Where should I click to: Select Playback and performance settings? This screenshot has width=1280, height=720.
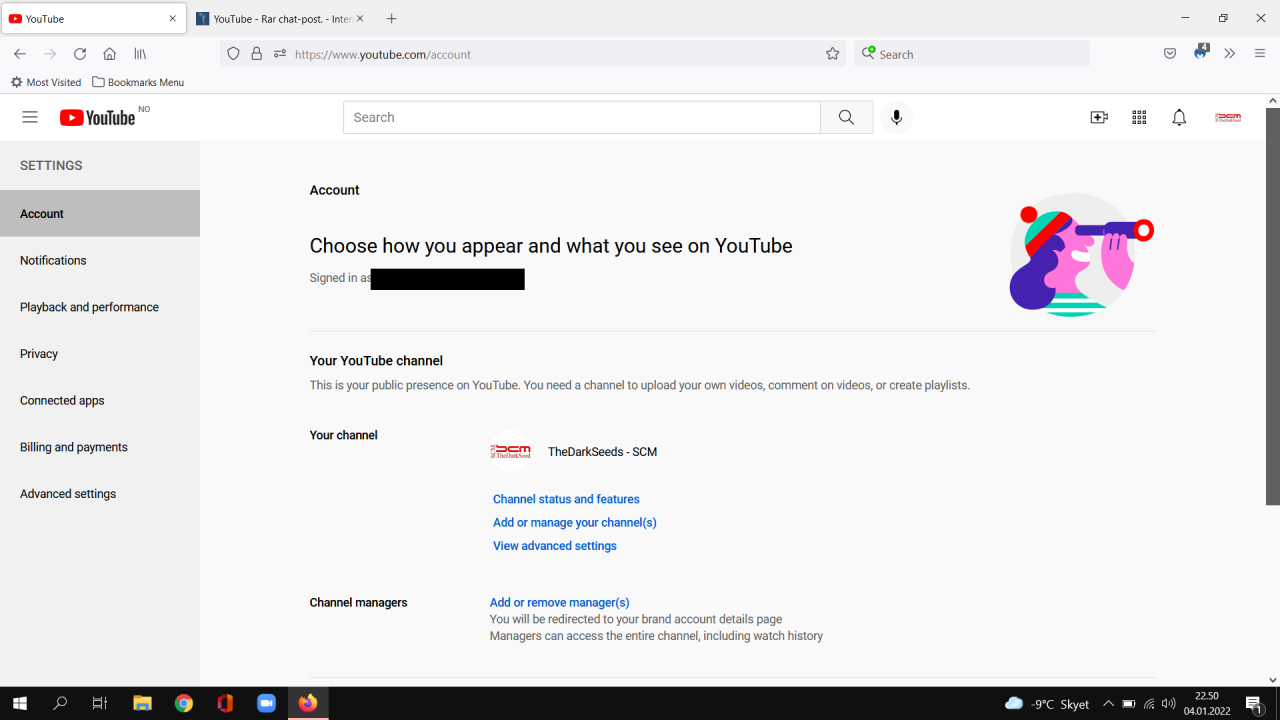(x=89, y=307)
